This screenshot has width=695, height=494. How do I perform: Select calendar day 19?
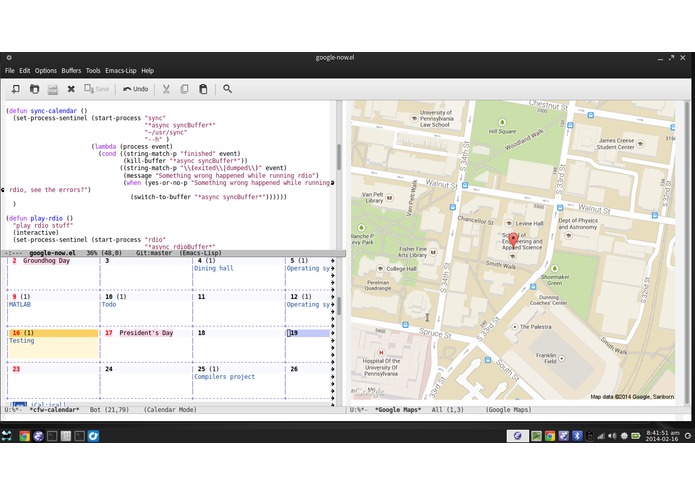click(308, 333)
